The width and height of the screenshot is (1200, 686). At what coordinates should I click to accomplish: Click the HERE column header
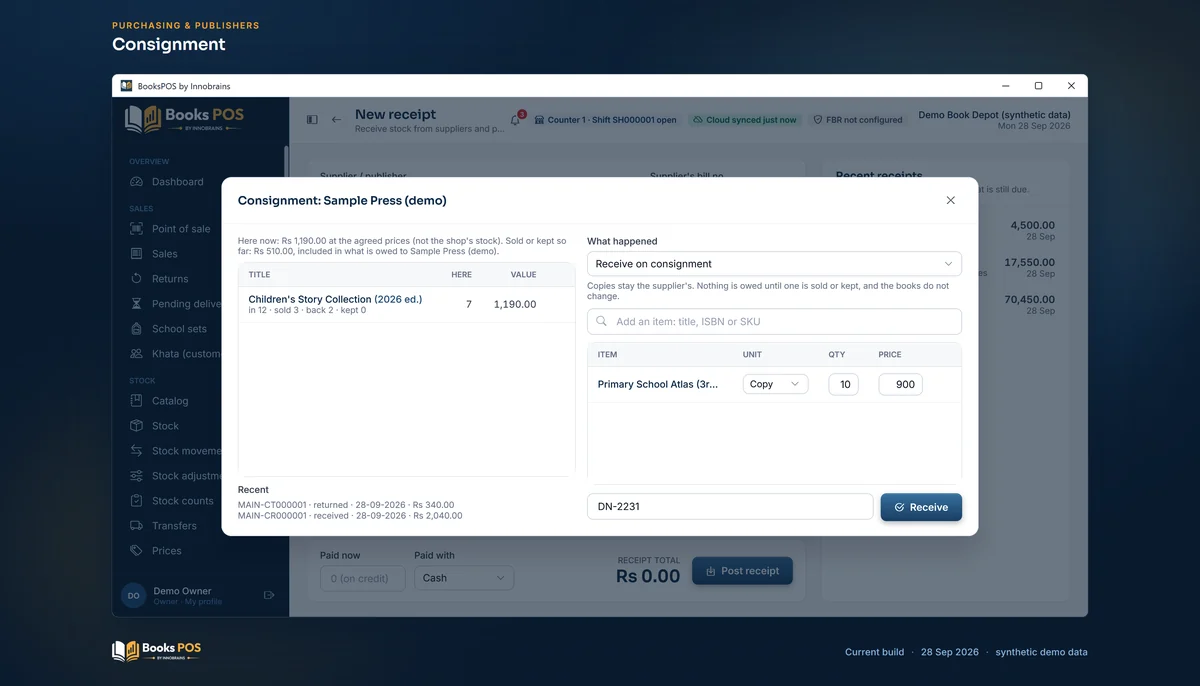tap(461, 274)
